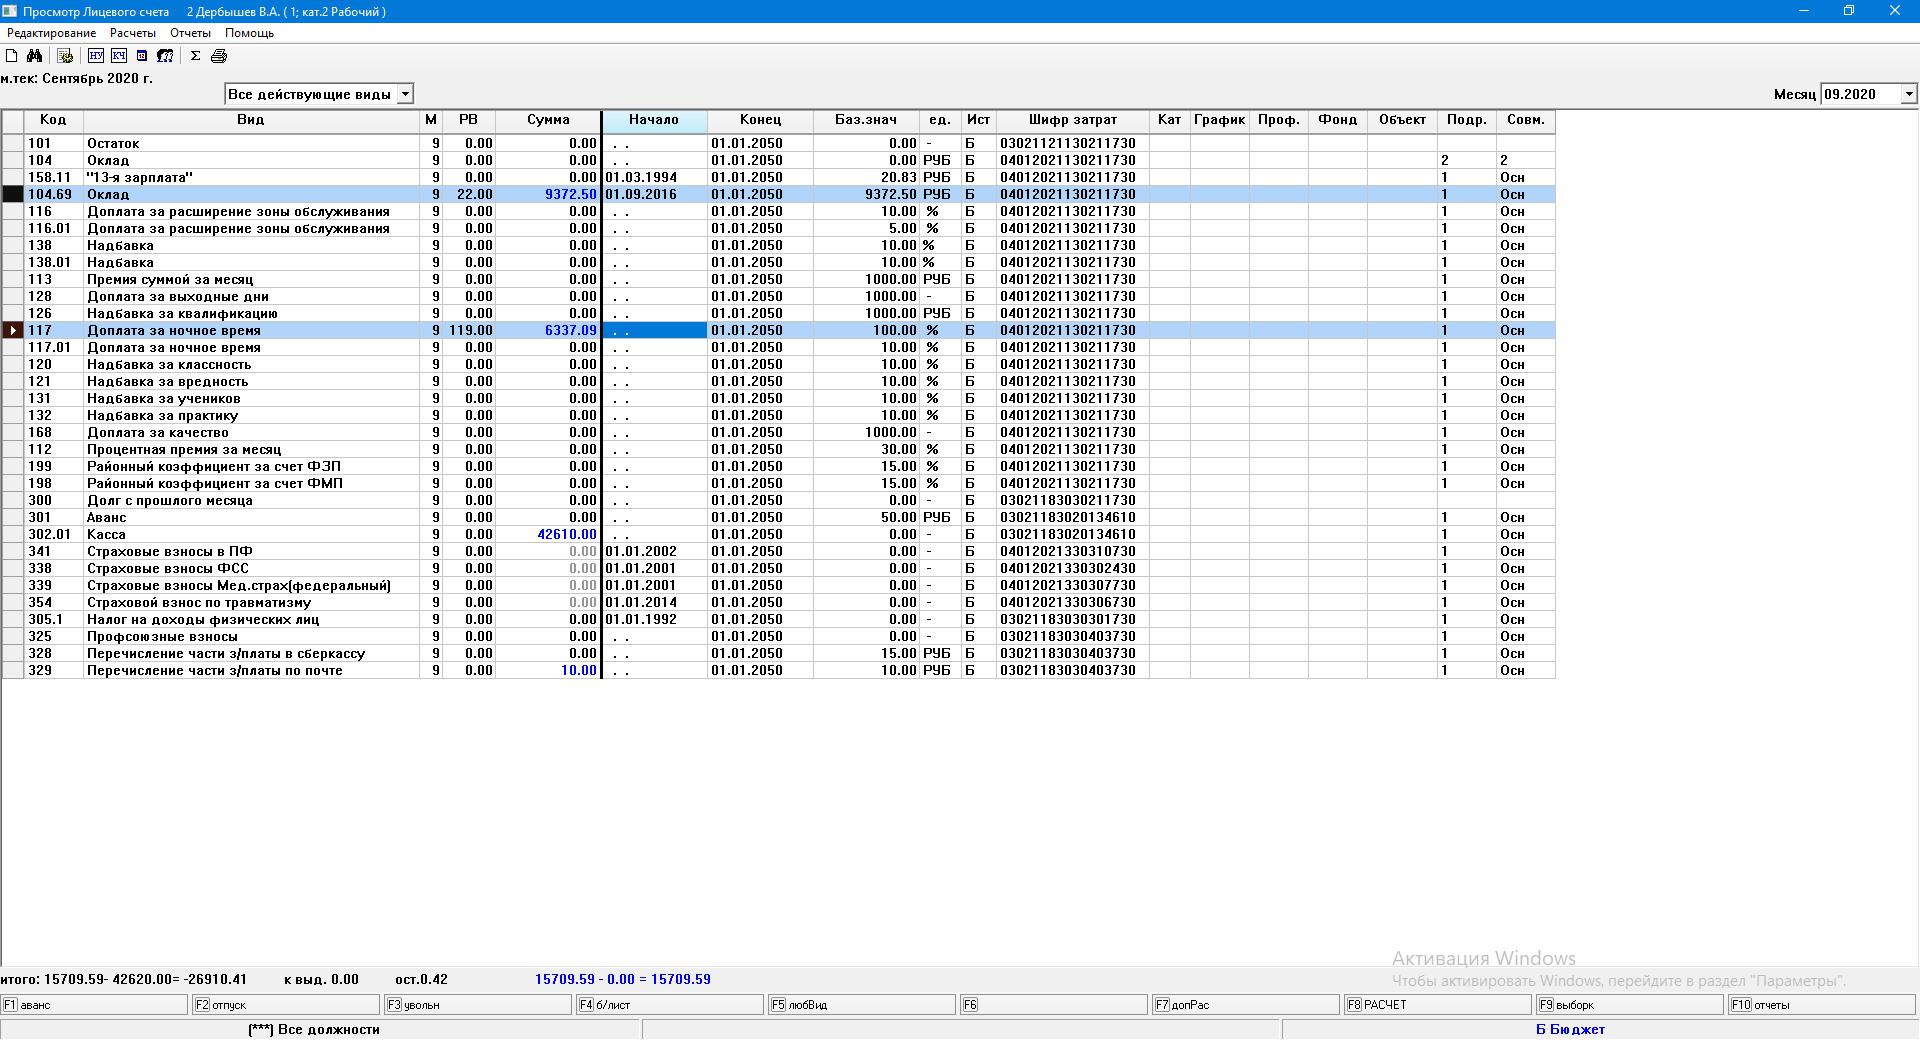Image resolution: width=1920 pixels, height=1040 pixels.
Task: Select Районный коэффициент за счет ФЗП row
Action: 778,466
